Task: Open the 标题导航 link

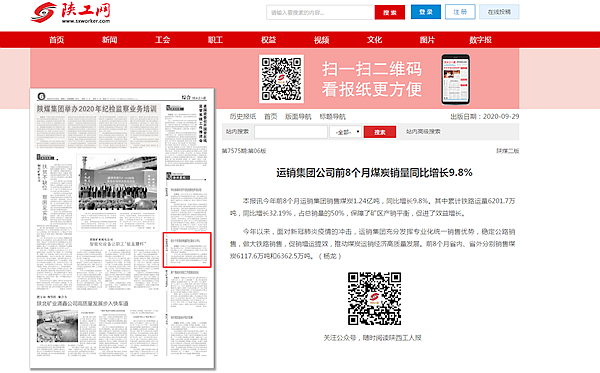Action: [x=333, y=117]
